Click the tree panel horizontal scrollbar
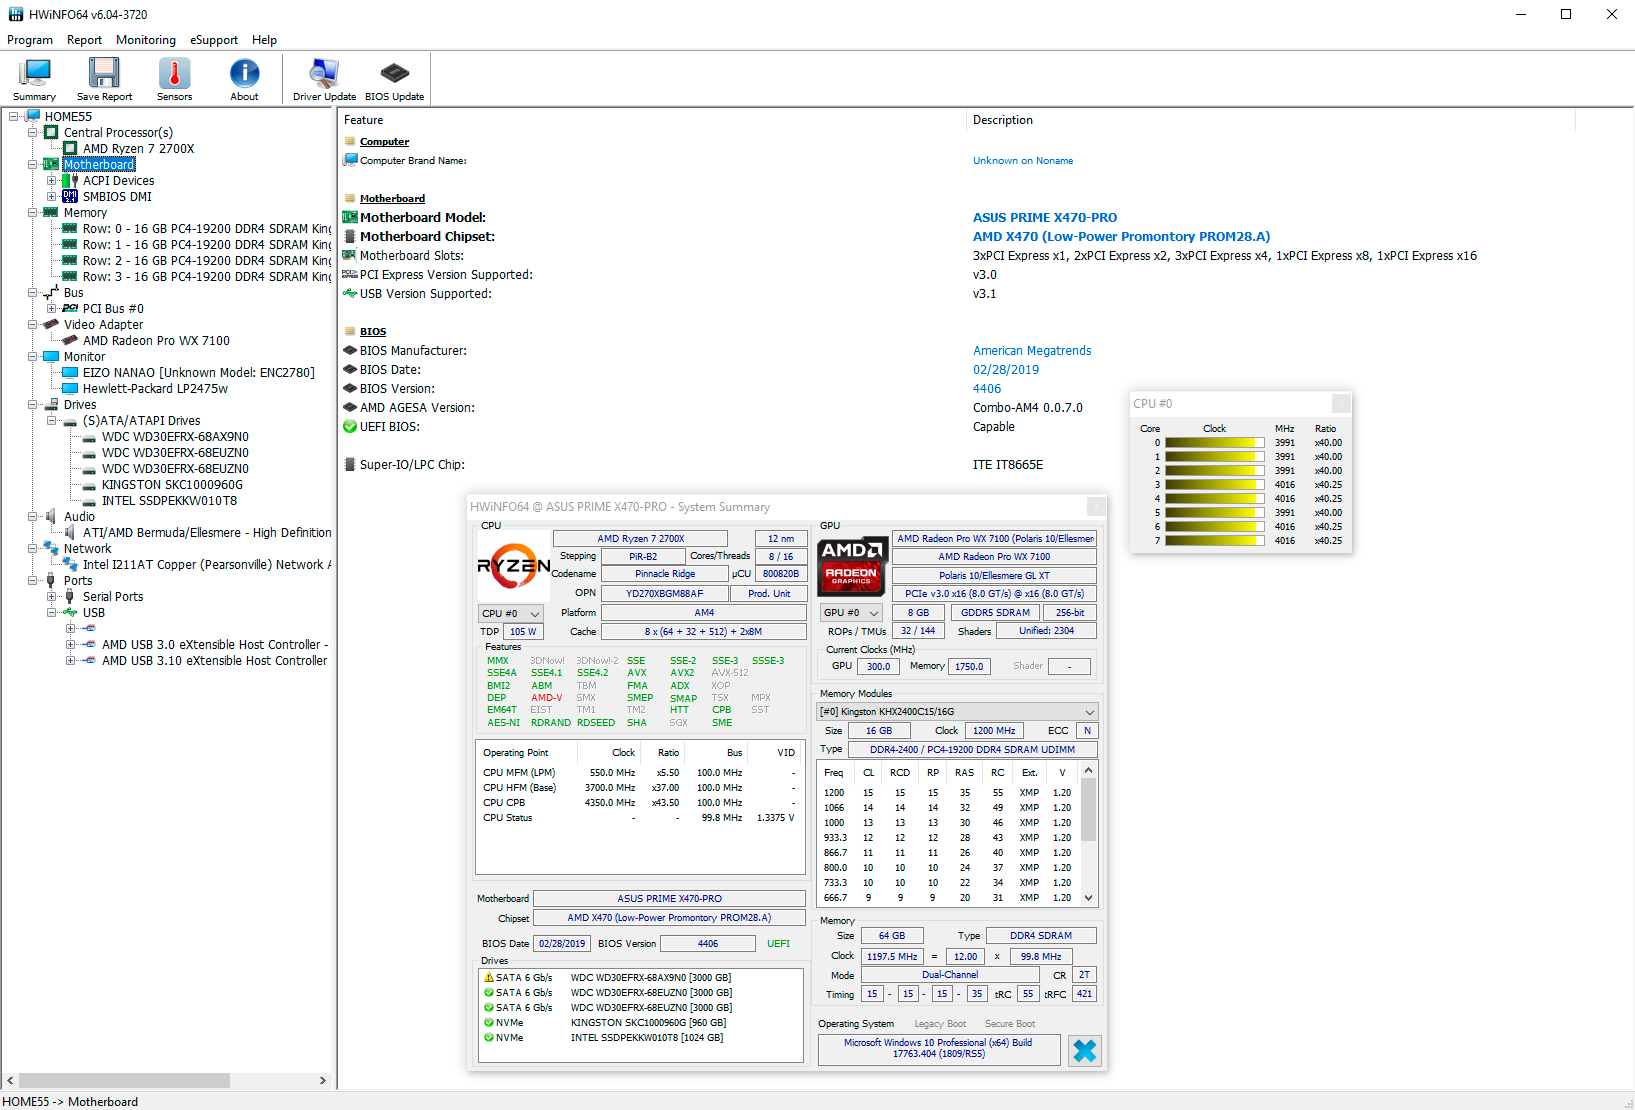1635x1110 pixels. click(x=125, y=1080)
